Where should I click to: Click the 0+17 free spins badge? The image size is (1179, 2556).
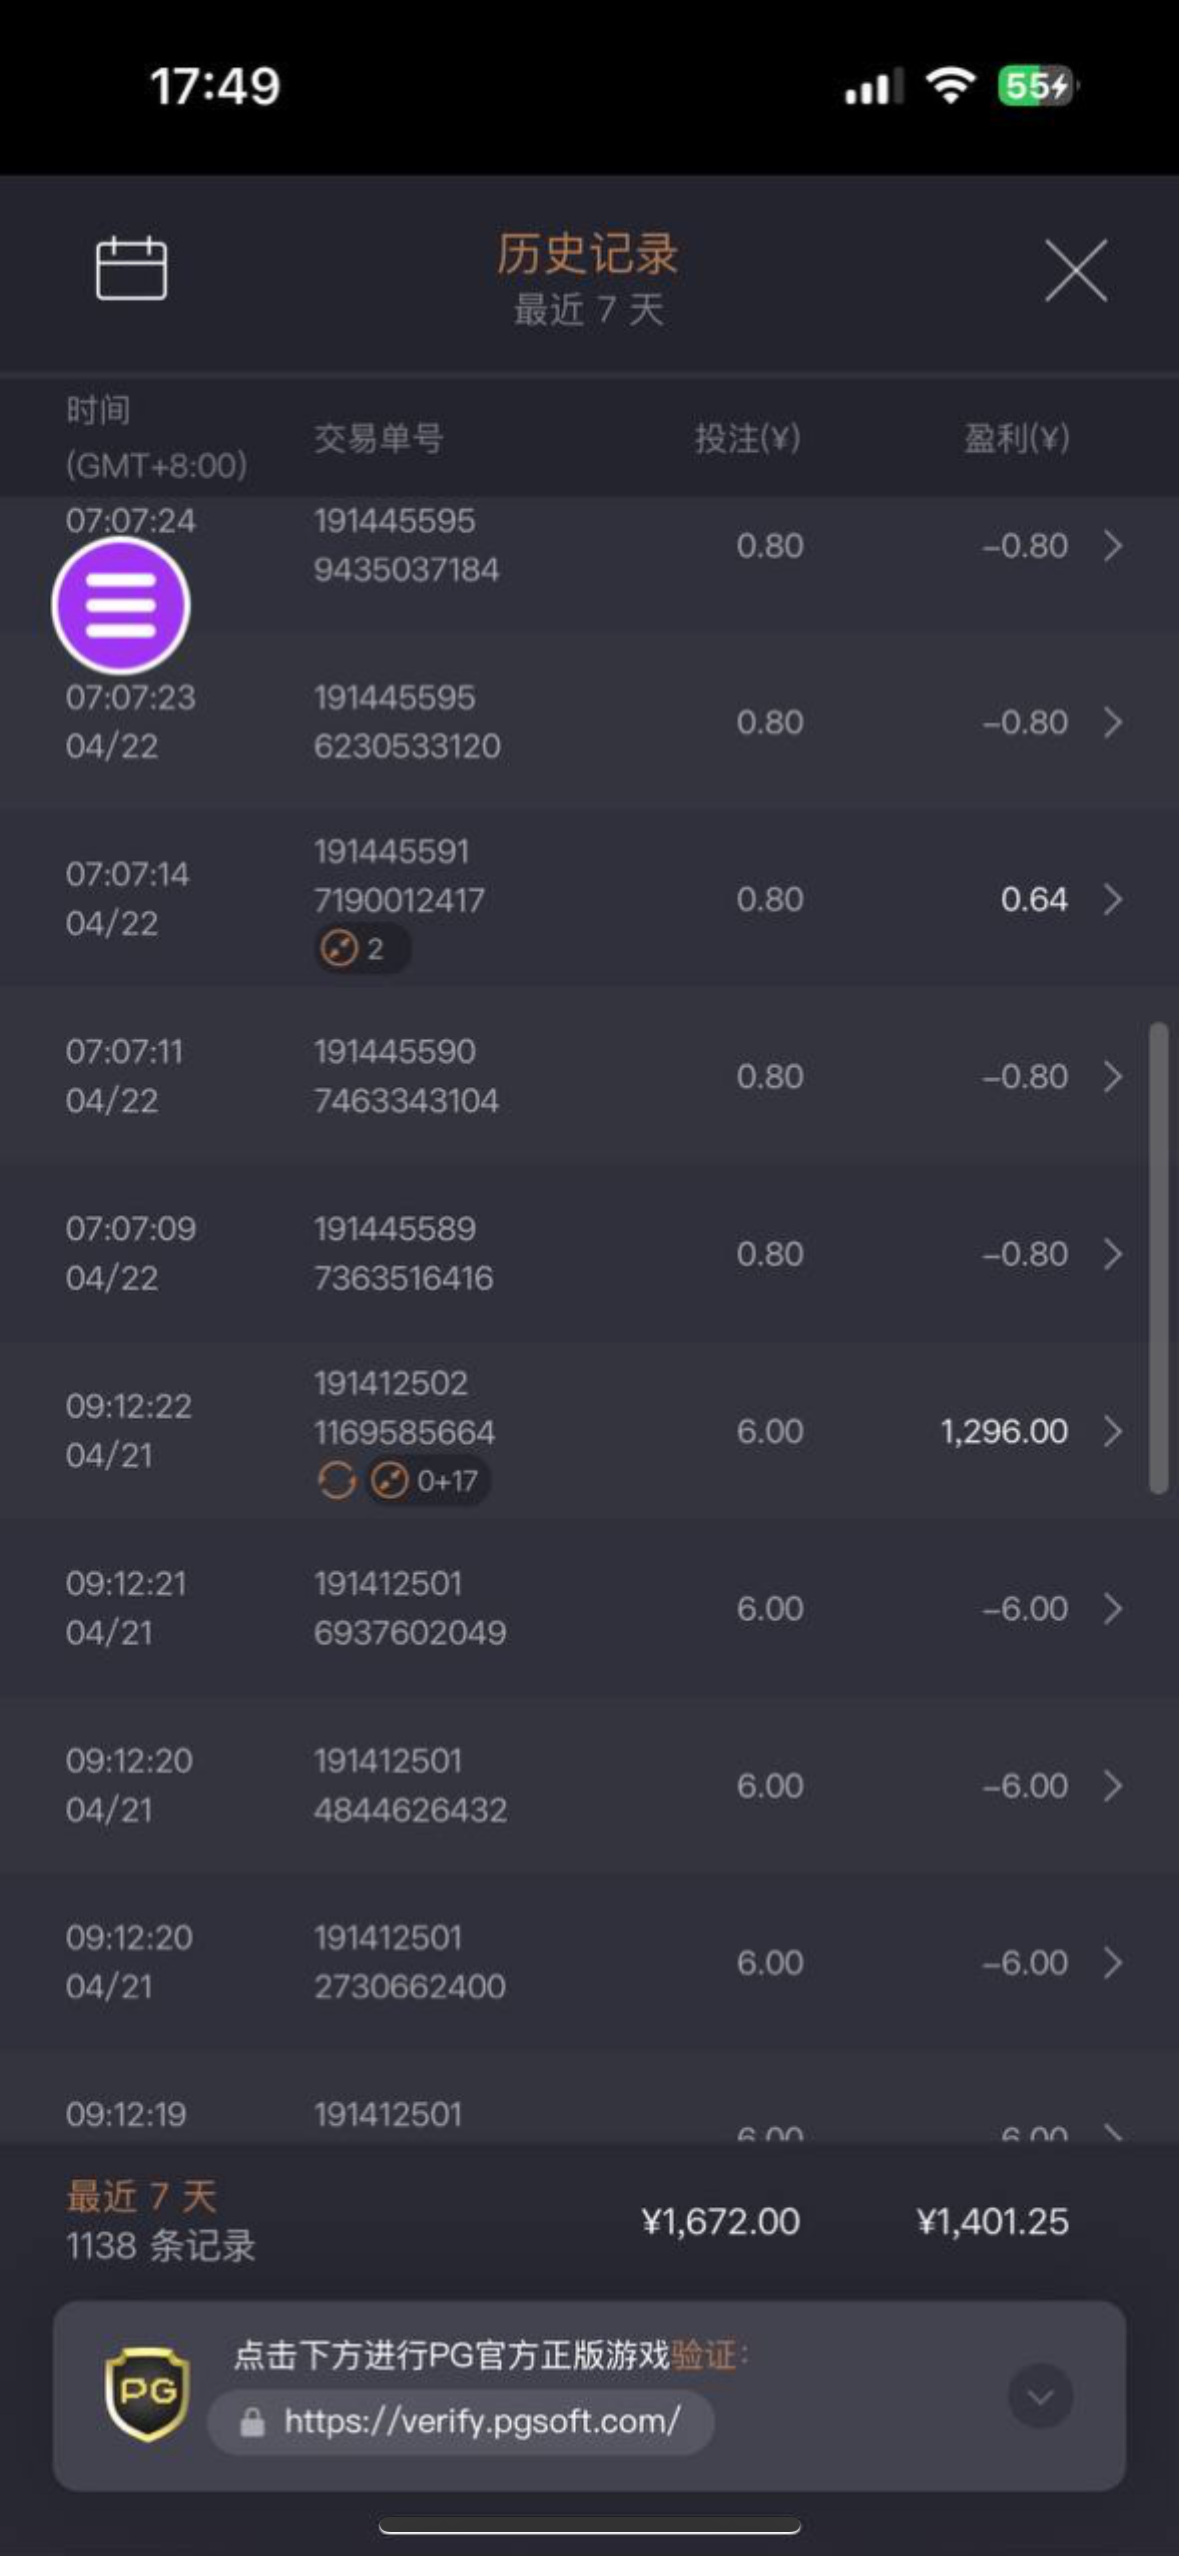pyautogui.click(x=429, y=1481)
